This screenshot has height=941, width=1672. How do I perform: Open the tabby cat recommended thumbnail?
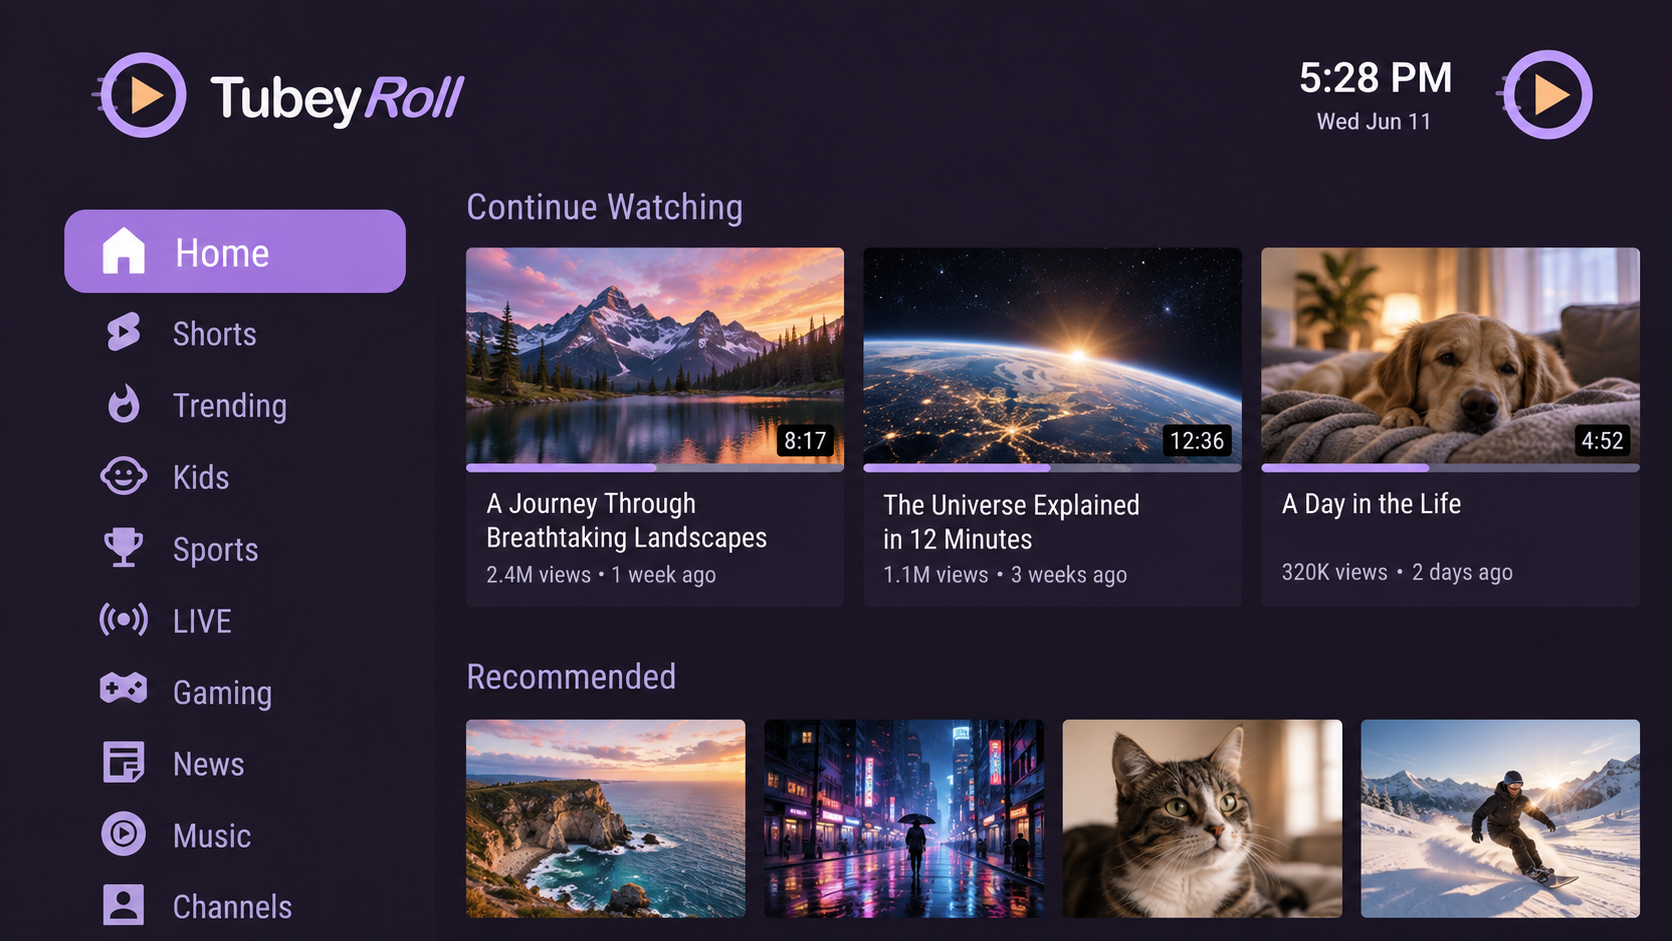tap(1202, 818)
